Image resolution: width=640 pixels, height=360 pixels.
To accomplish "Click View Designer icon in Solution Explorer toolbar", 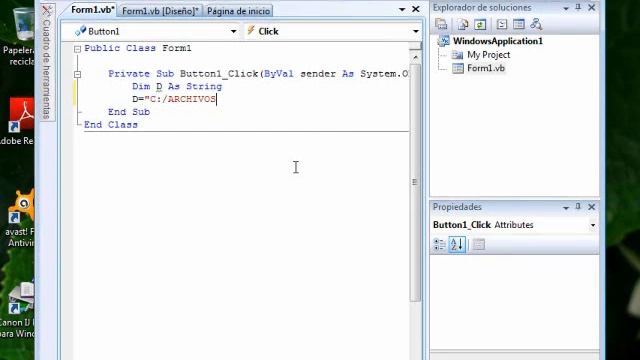I will coord(519,24).
